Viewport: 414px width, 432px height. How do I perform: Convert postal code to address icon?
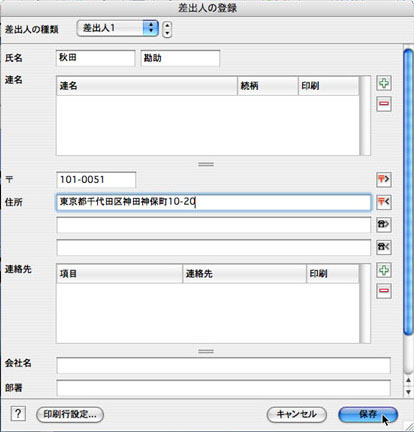(384, 180)
